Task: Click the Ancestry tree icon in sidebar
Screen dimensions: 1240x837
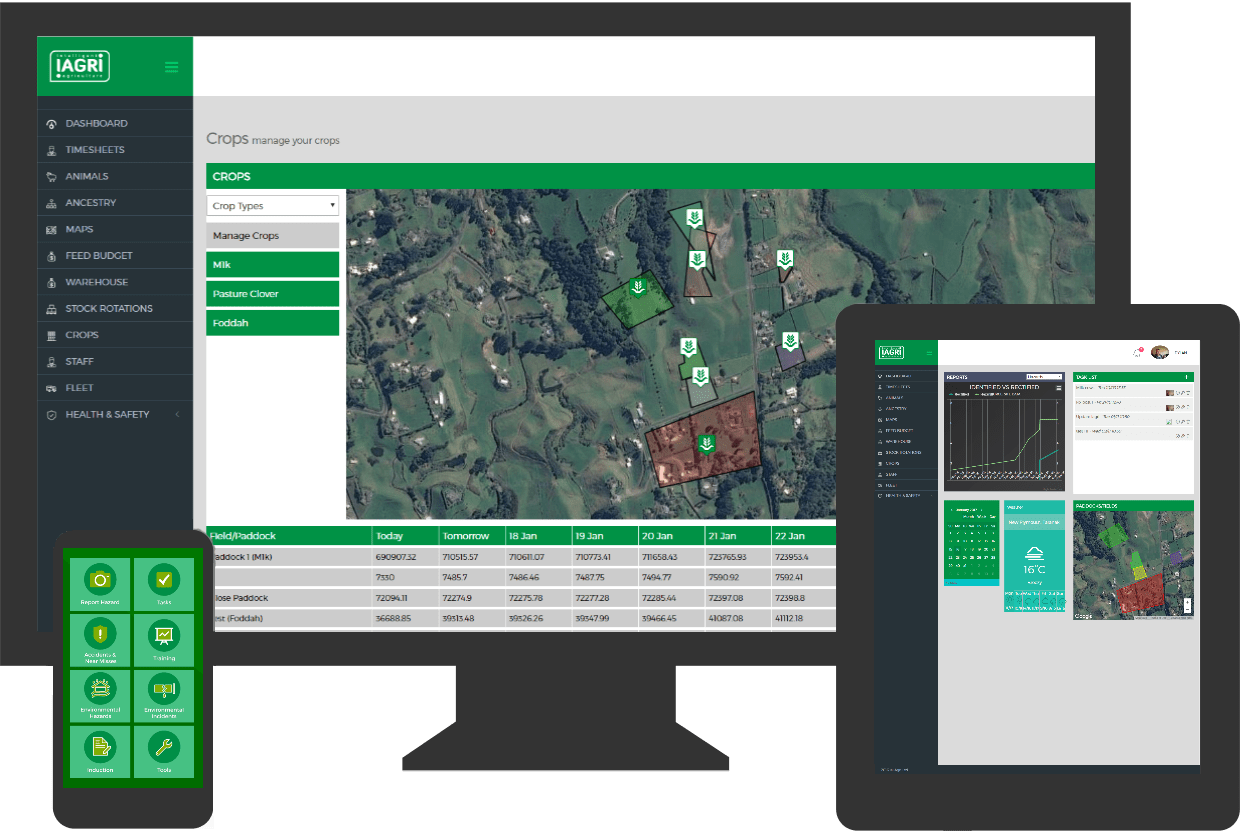Action: [x=51, y=203]
